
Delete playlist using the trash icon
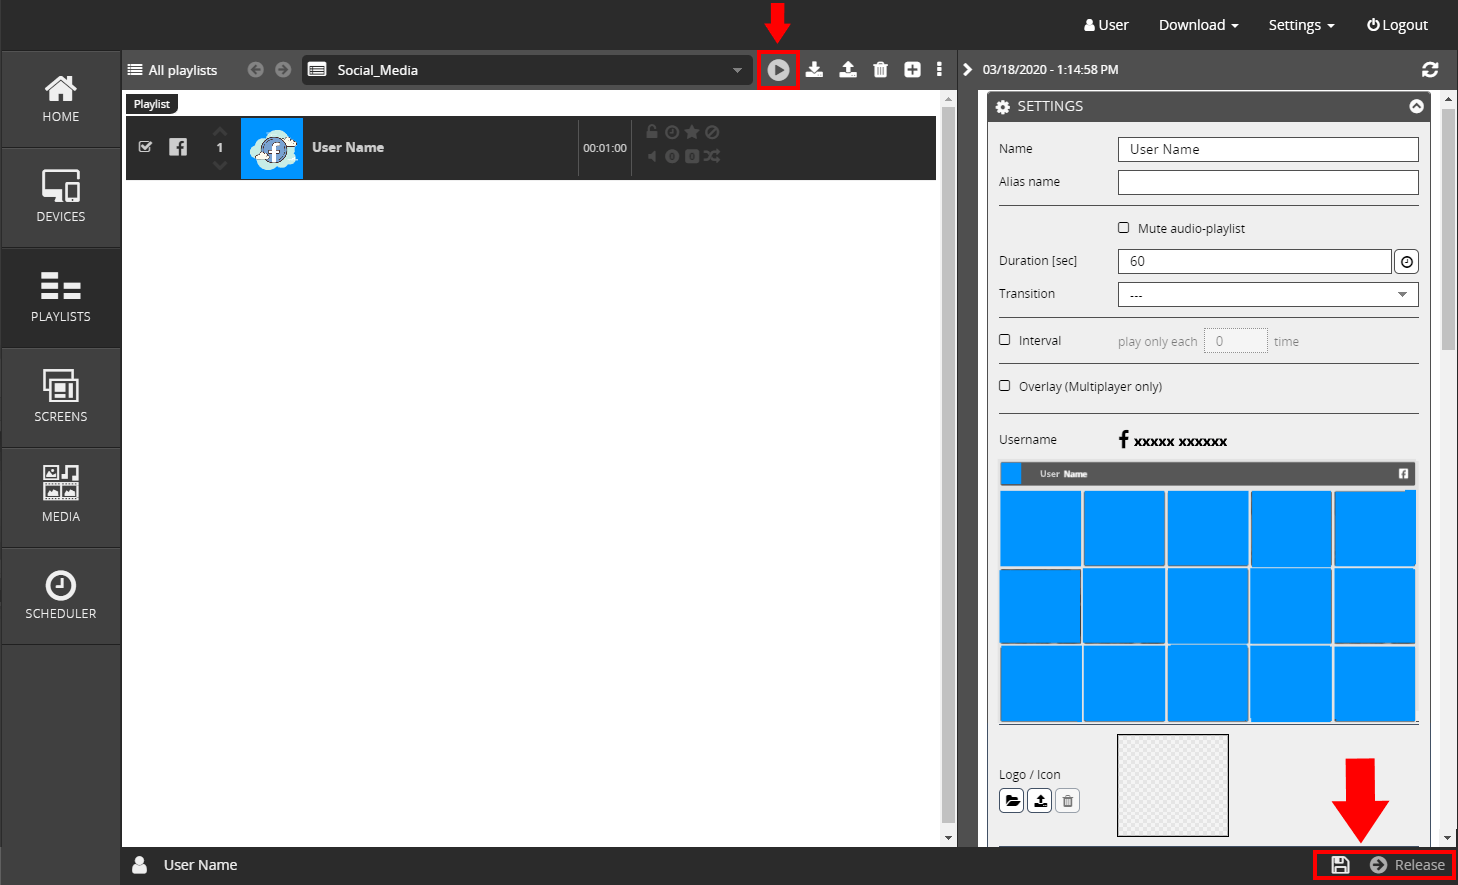pyautogui.click(x=880, y=70)
